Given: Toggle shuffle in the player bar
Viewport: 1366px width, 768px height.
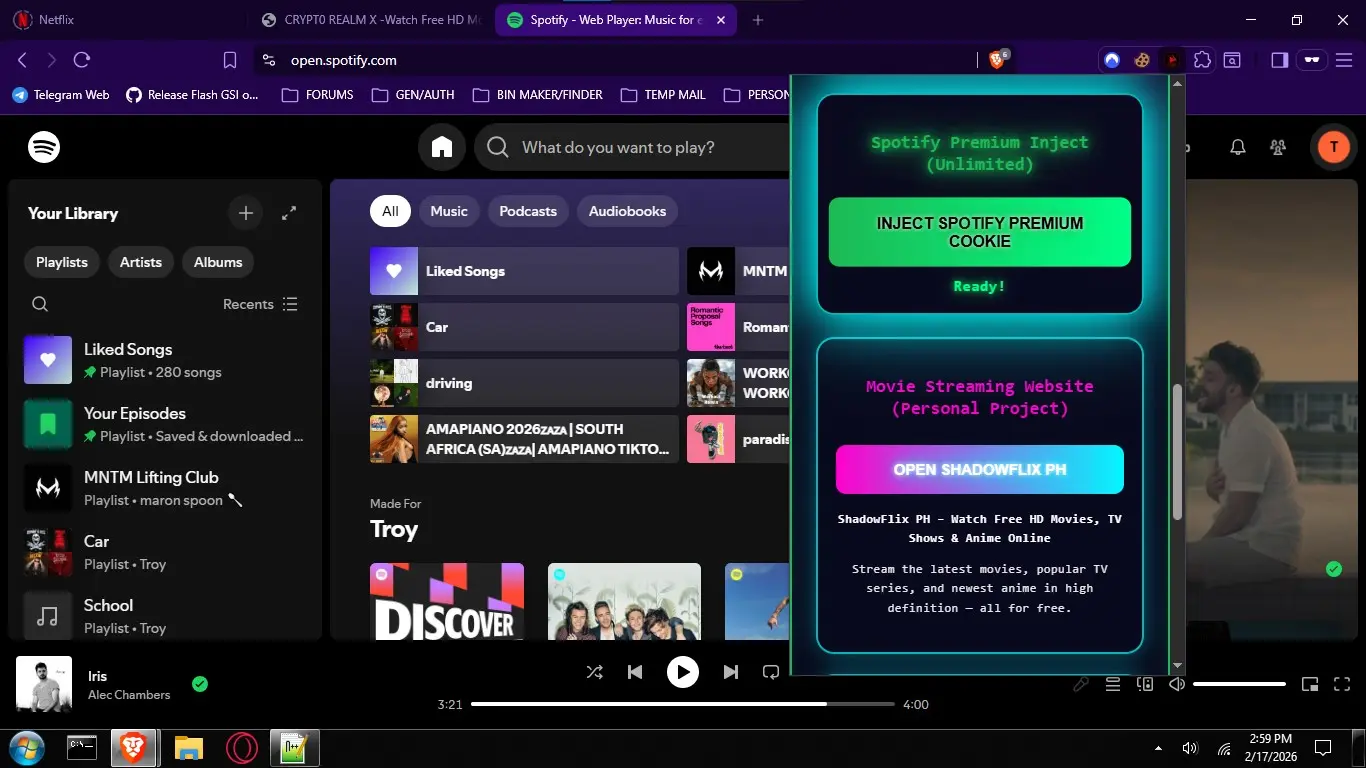Looking at the screenshot, I should (595, 672).
